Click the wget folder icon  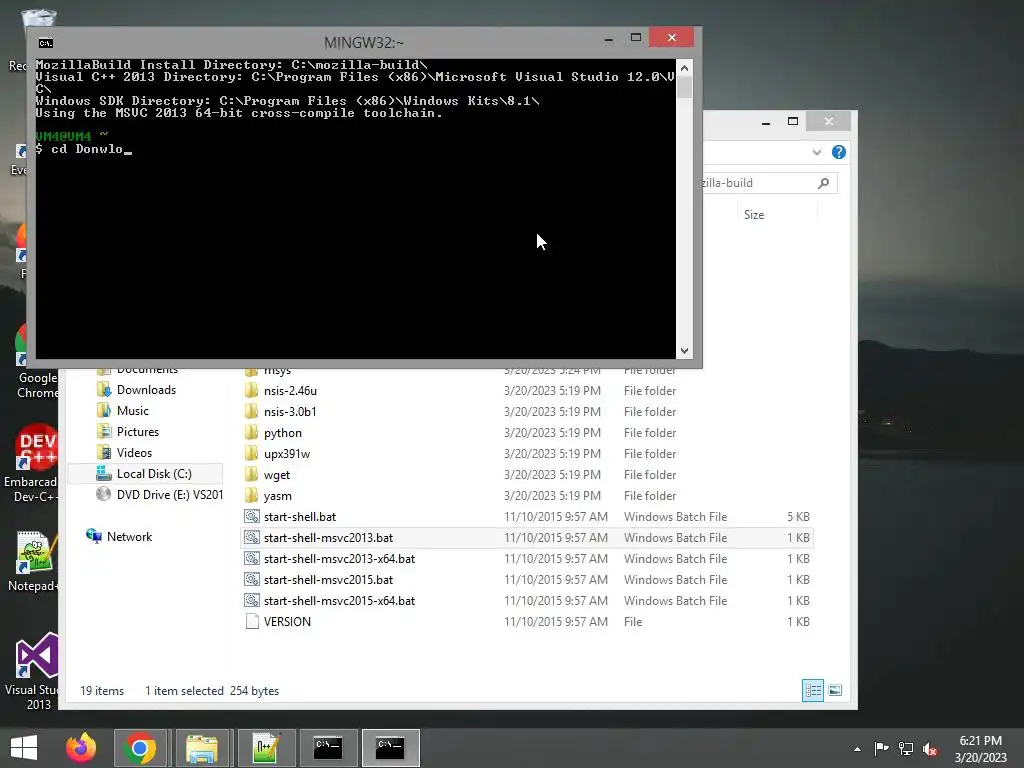[x=251, y=474]
